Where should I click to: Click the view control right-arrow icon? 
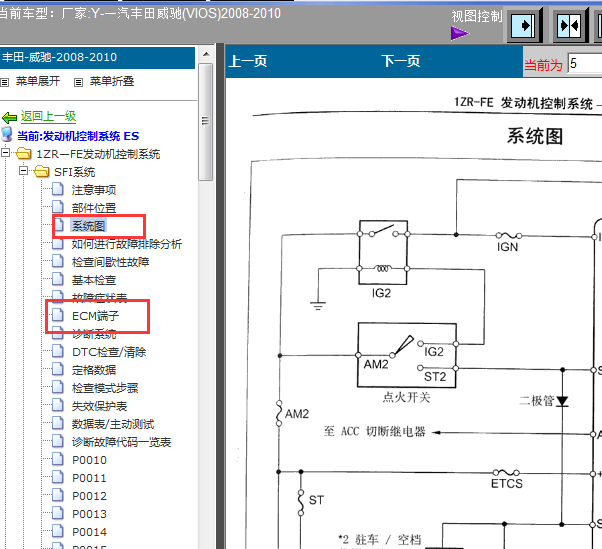[x=524, y=26]
